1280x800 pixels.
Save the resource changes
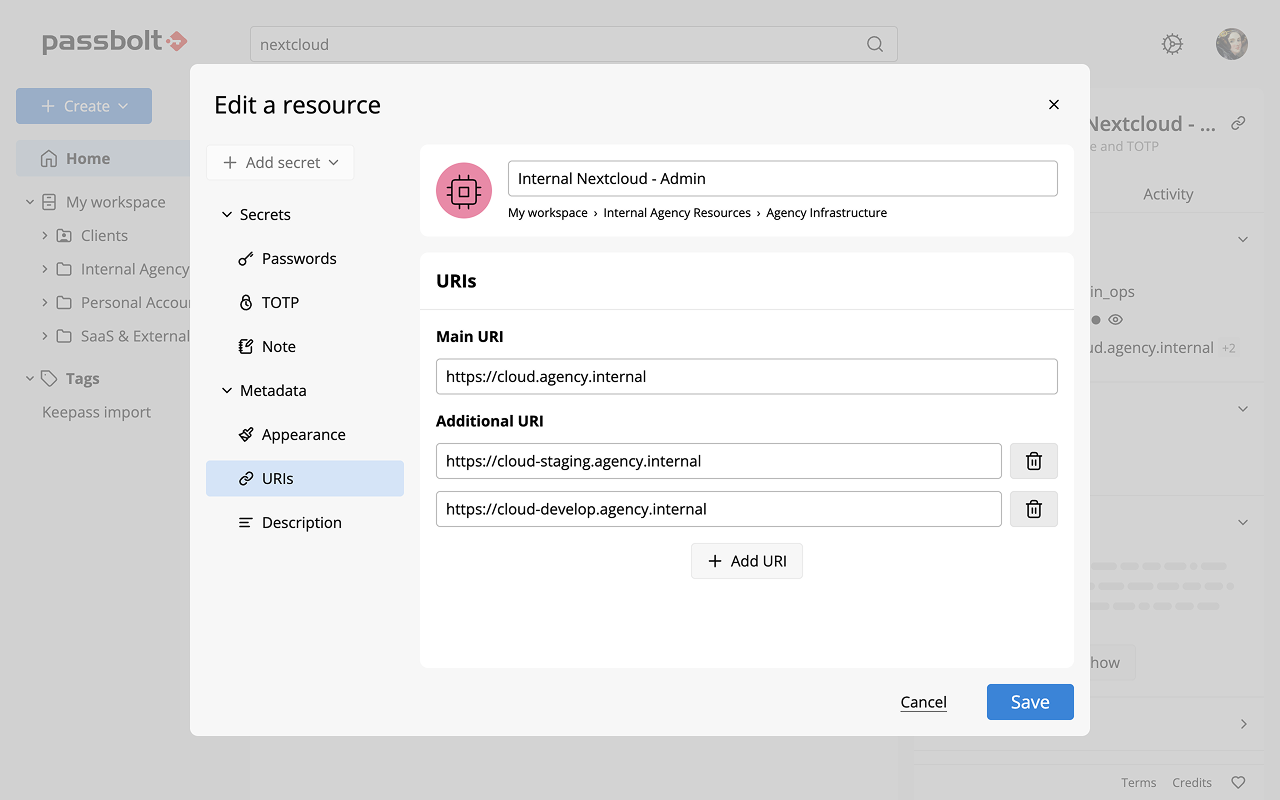click(1029, 702)
